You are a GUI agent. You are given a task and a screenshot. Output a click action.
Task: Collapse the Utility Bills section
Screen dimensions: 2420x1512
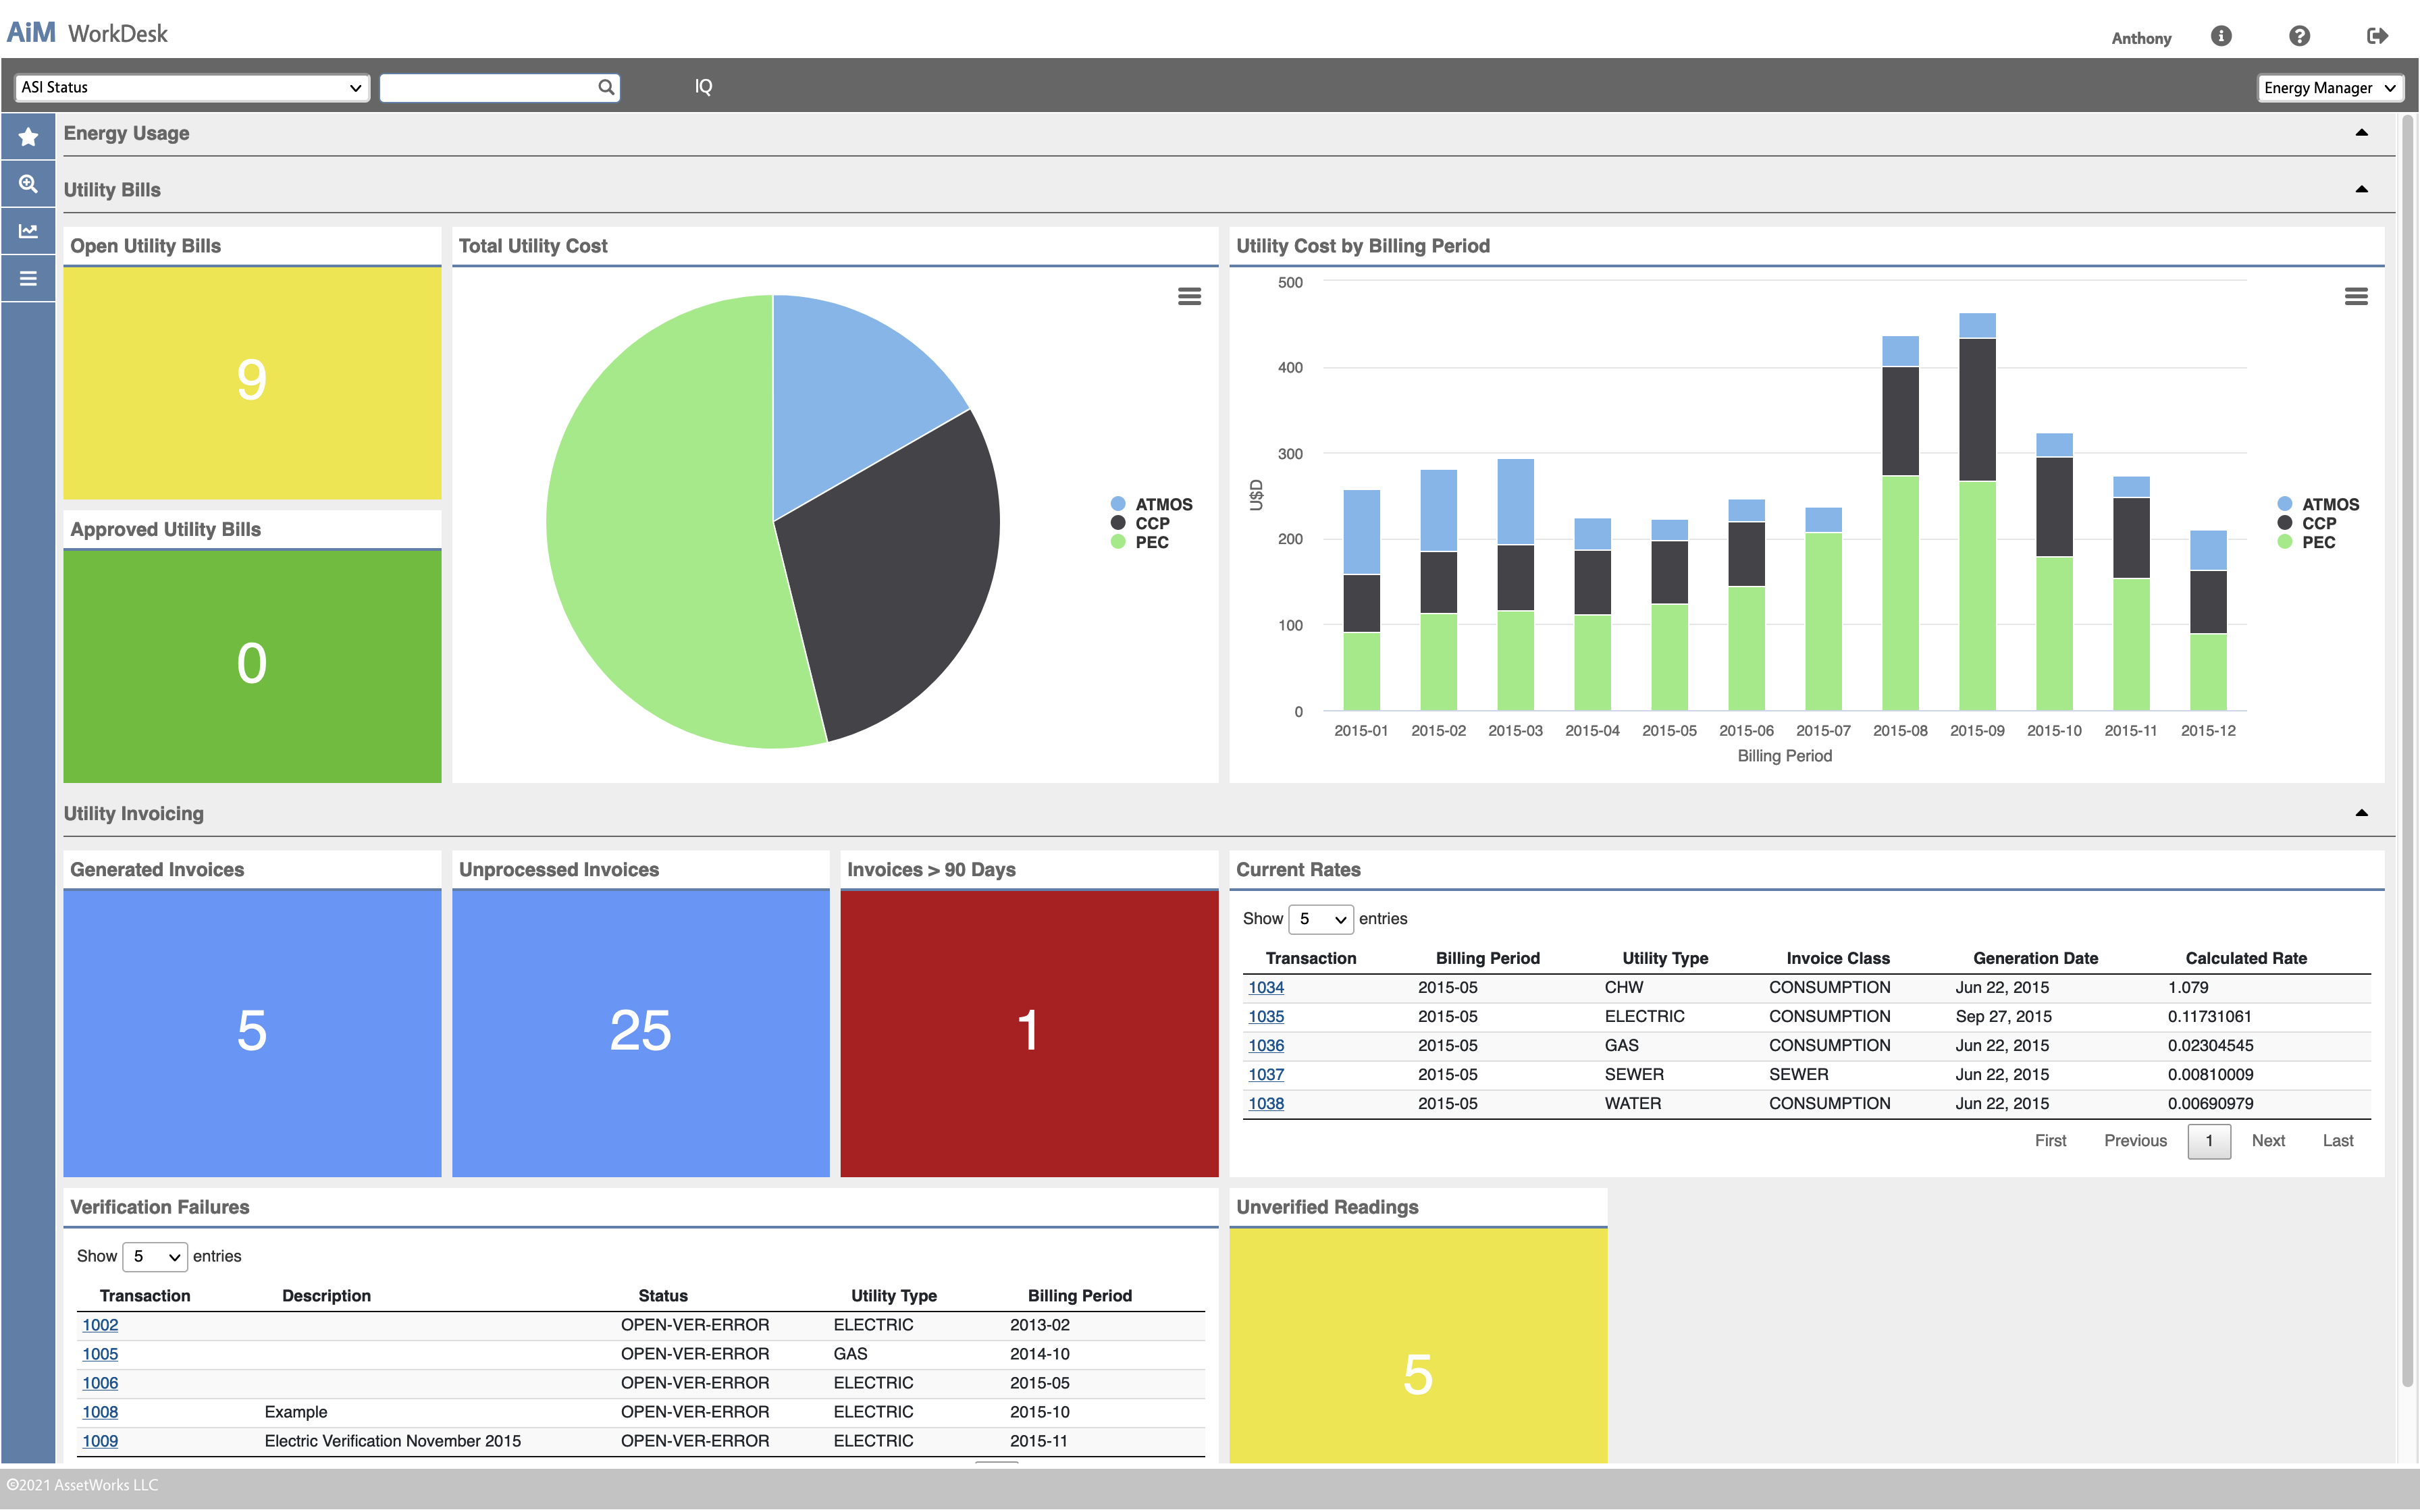(x=2361, y=189)
